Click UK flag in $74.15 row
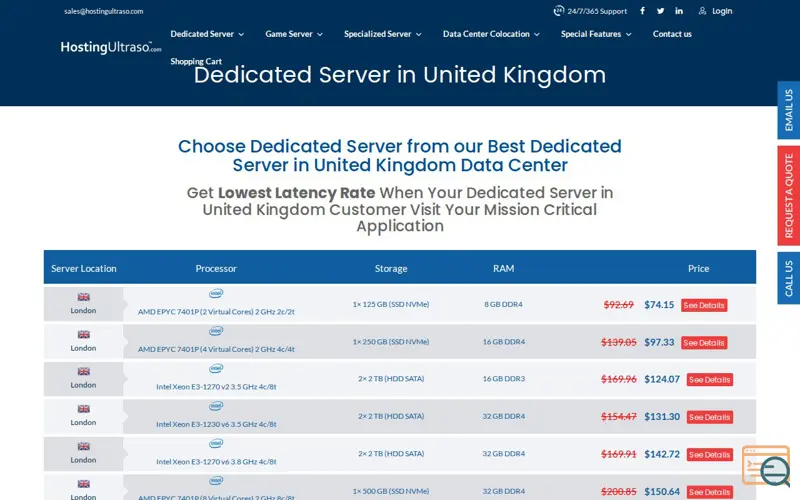Screen dimensions: 800x500 84,297
